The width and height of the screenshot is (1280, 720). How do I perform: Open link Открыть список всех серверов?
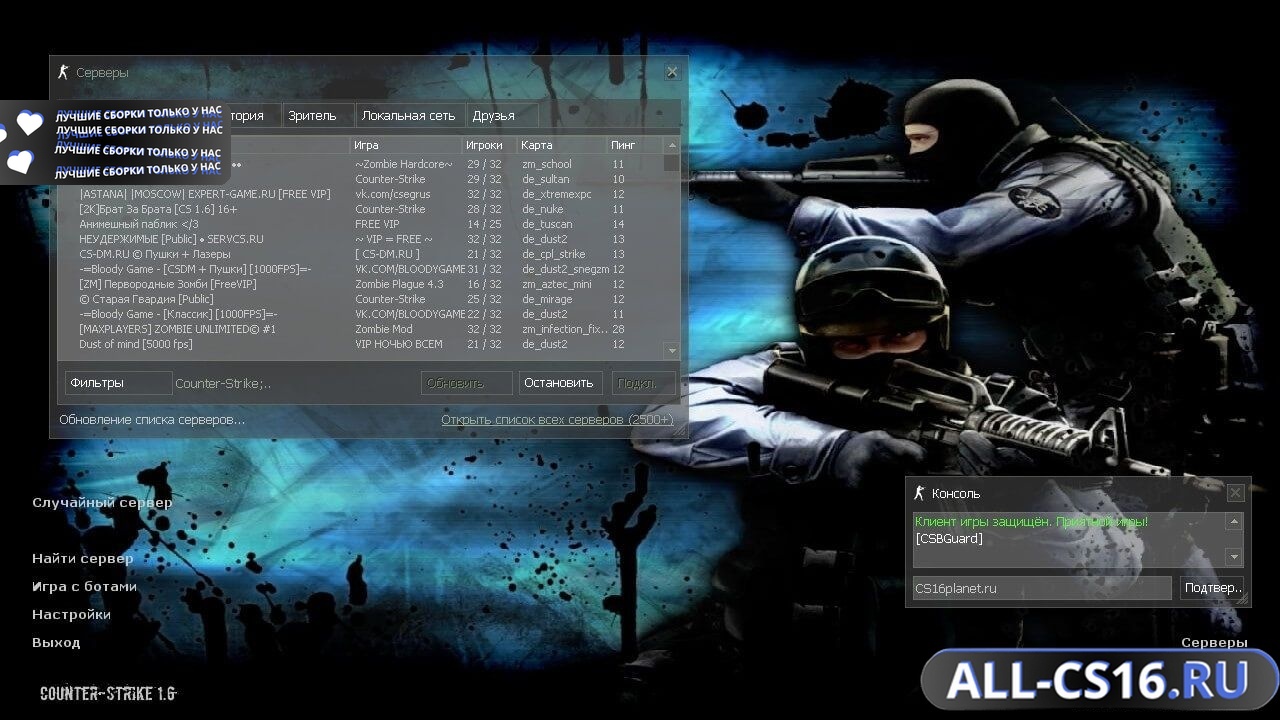tap(557, 420)
